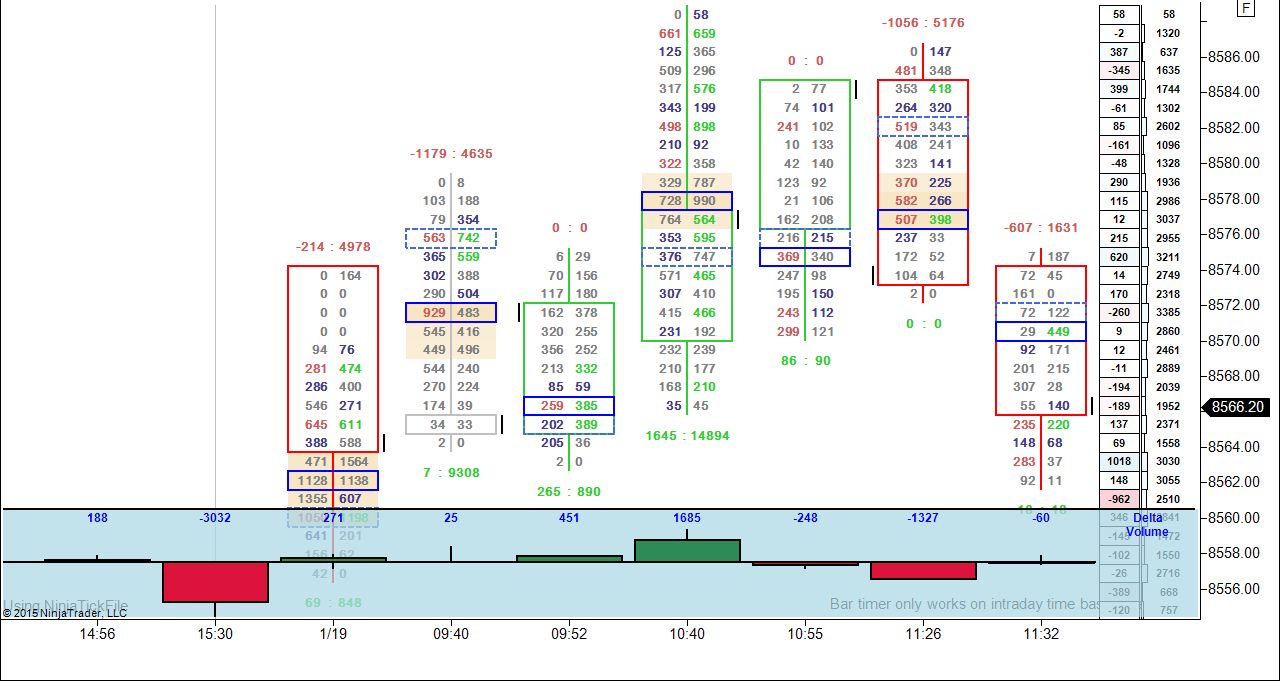
Task: Click the footer total 86 : 90
Action: [x=805, y=361]
